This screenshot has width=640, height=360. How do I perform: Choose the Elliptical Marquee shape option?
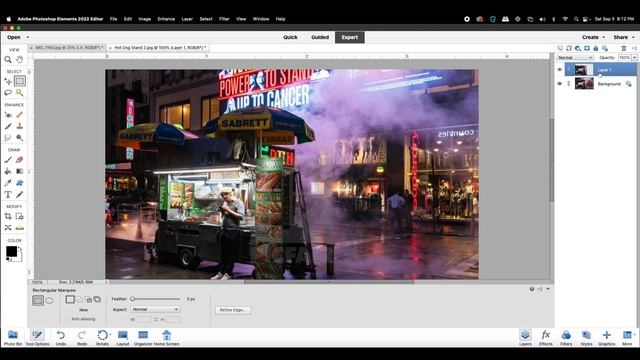(49, 301)
